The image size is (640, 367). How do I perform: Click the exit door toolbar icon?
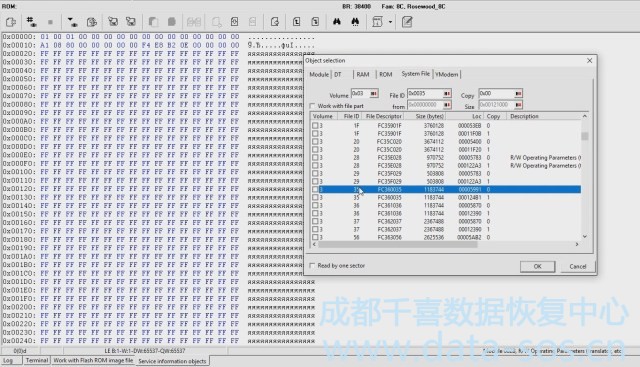point(11,22)
